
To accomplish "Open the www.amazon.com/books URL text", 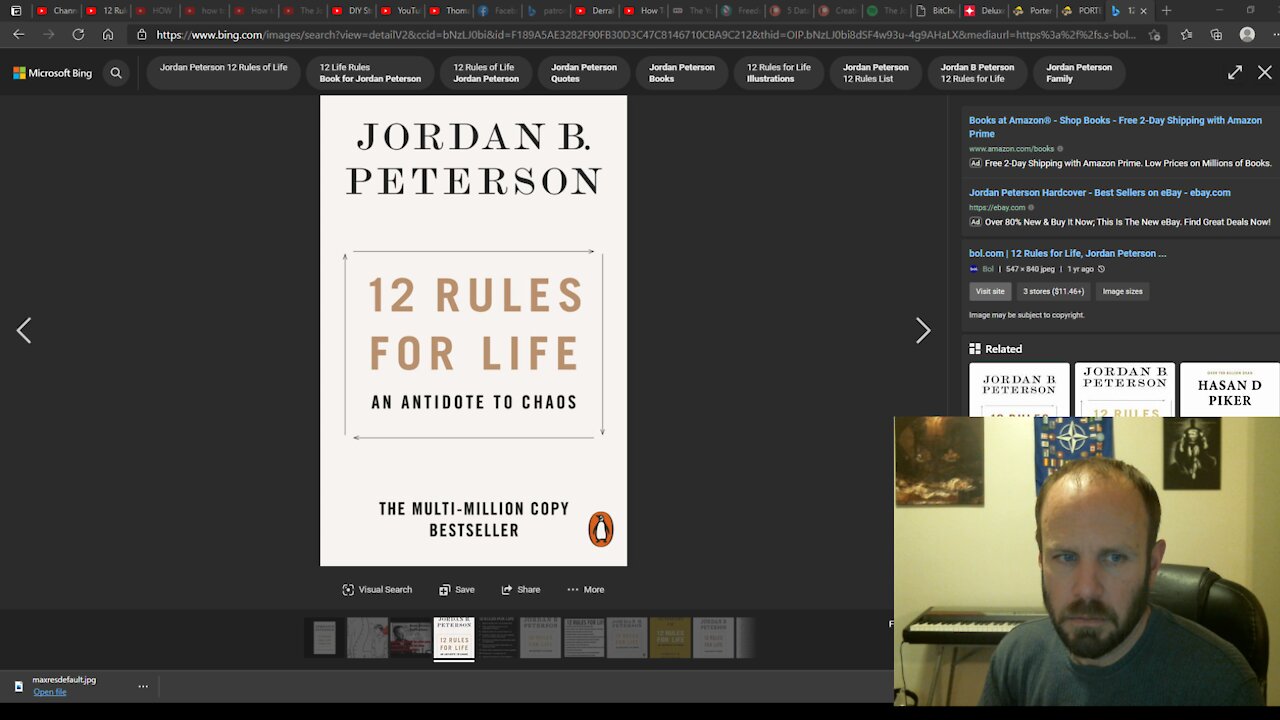I will (1011, 149).
